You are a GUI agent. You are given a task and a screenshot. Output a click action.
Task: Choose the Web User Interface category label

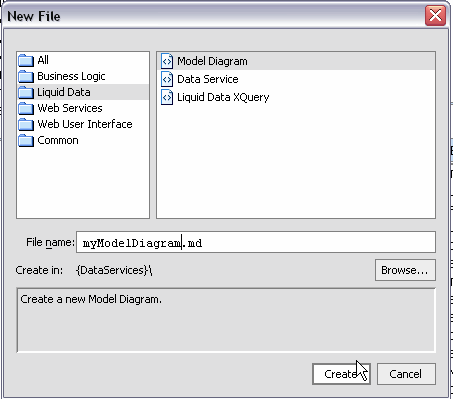click(85, 124)
